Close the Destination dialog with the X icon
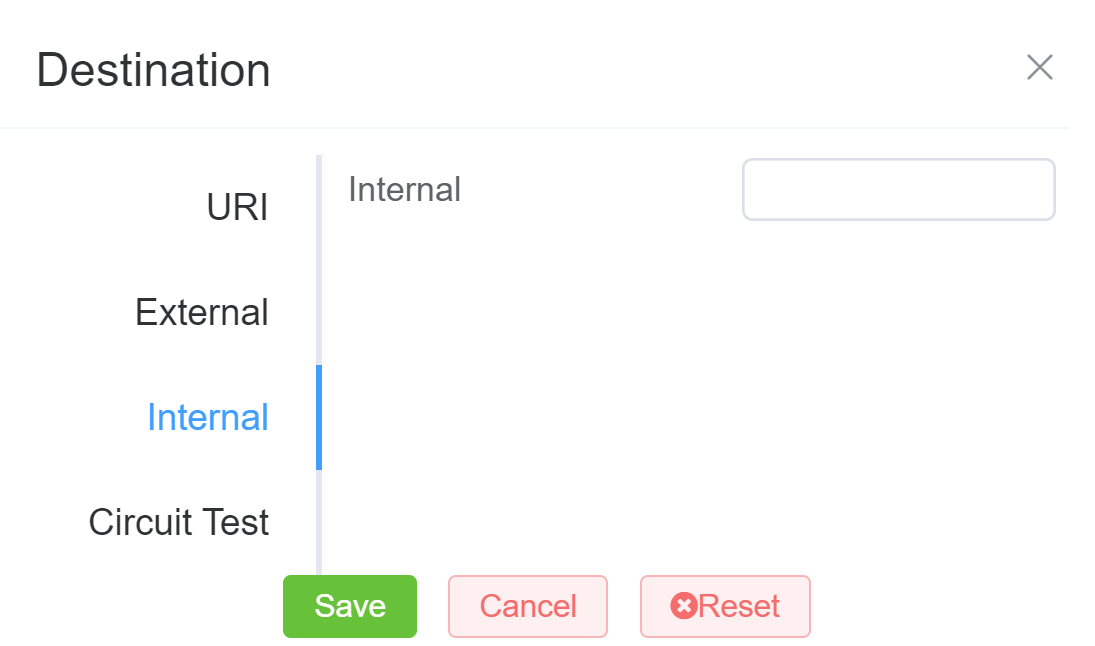 coord(1040,68)
